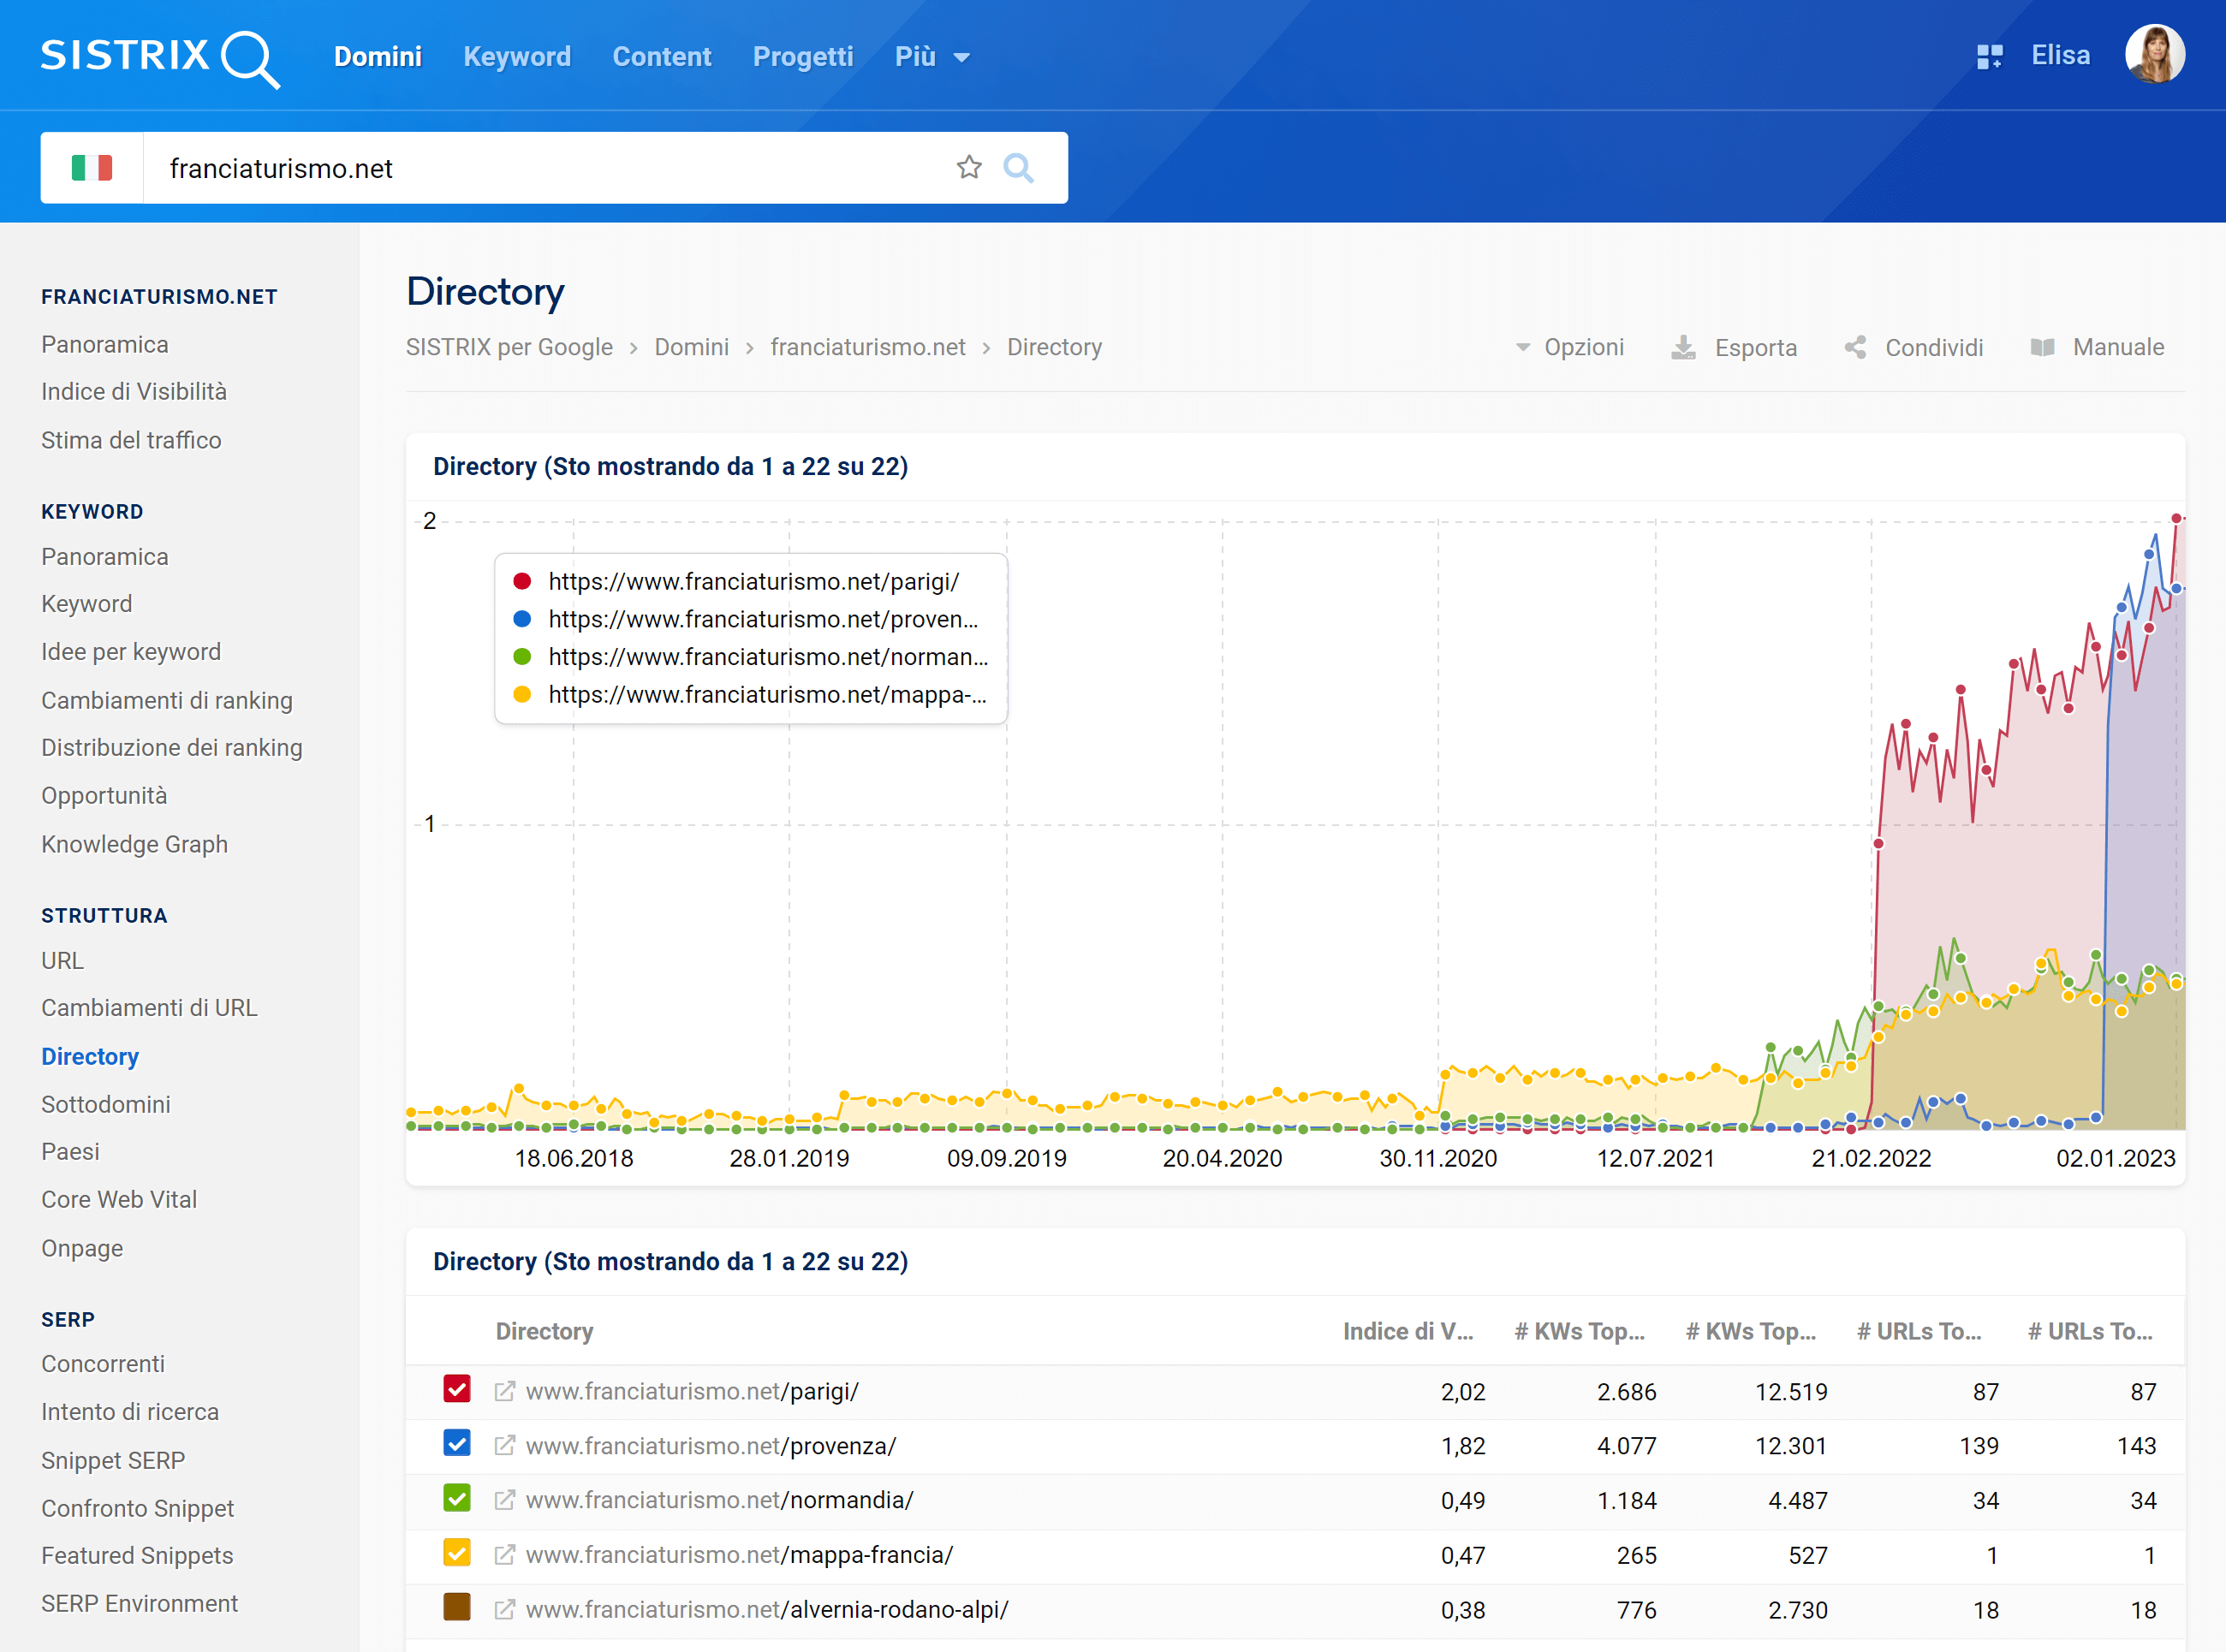Image resolution: width=2226 pixels, height=1652 pixels.
Task: Click the Esporta download icon
Action: click(1683, 347)
